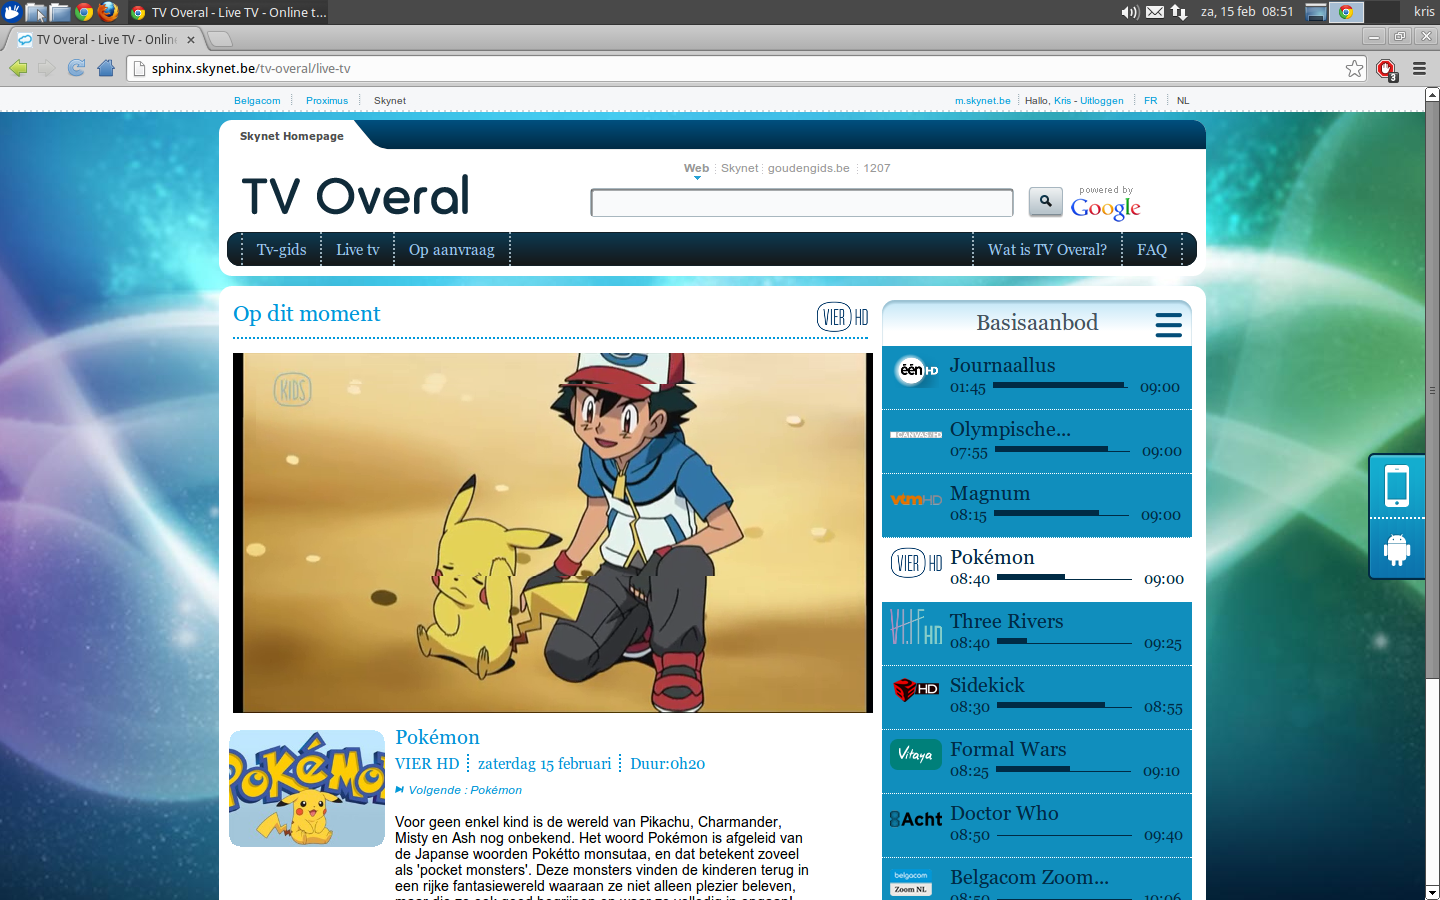Viewport: 1440px width, 900px height.
Task: Click the Proximus top link
Action: [327, 100]
